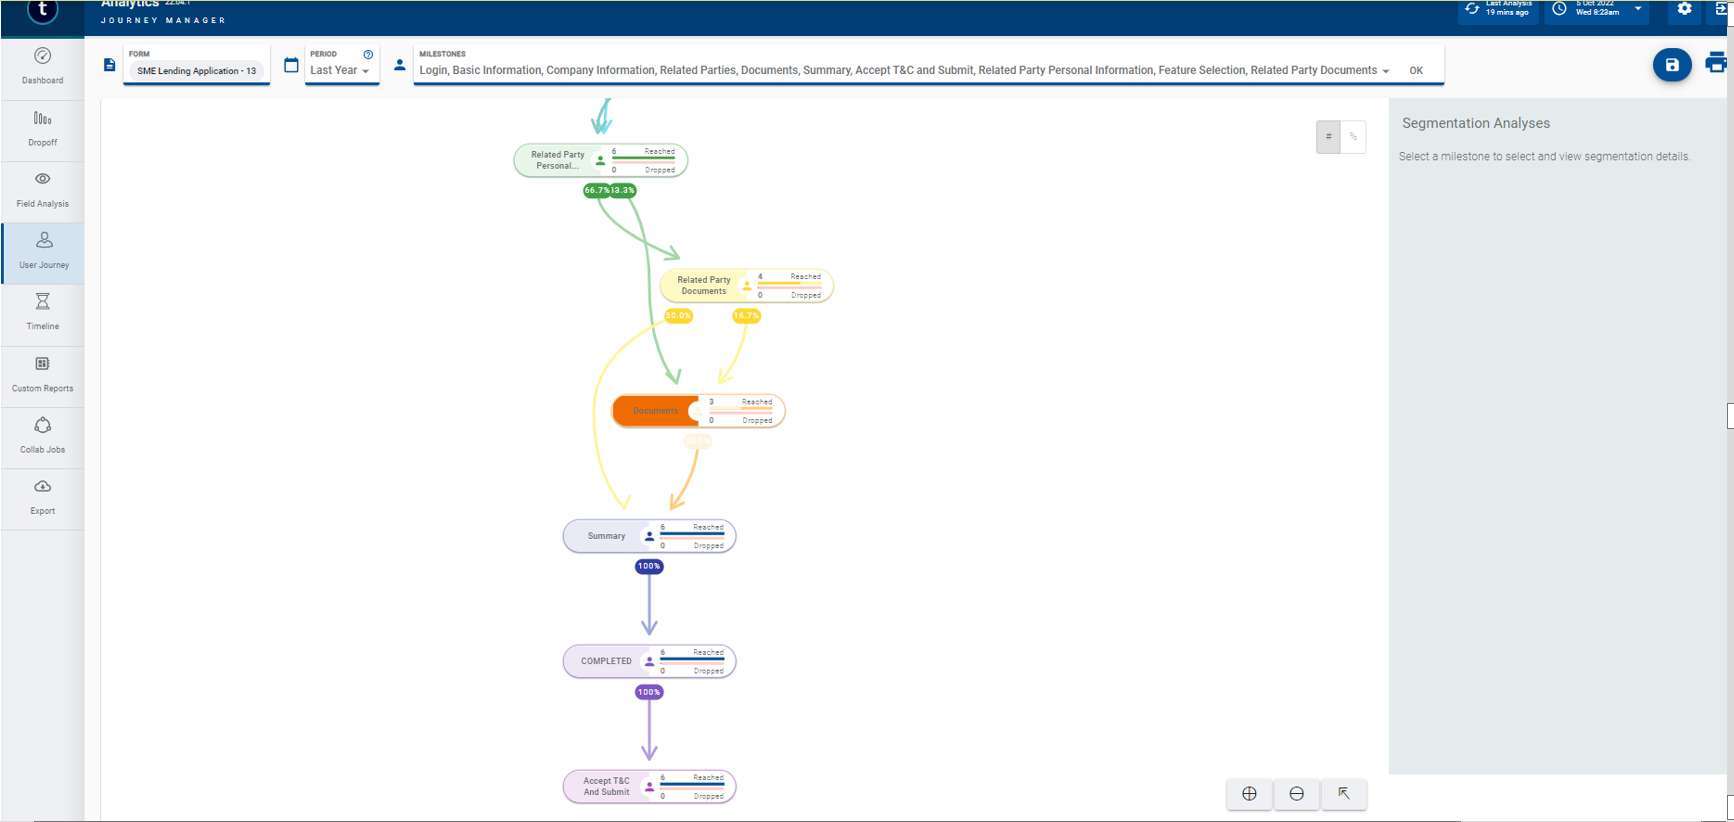This screenshot has height=822, width=1734.
Task: Select the Related Party Personal milestone
Action: 600,160
